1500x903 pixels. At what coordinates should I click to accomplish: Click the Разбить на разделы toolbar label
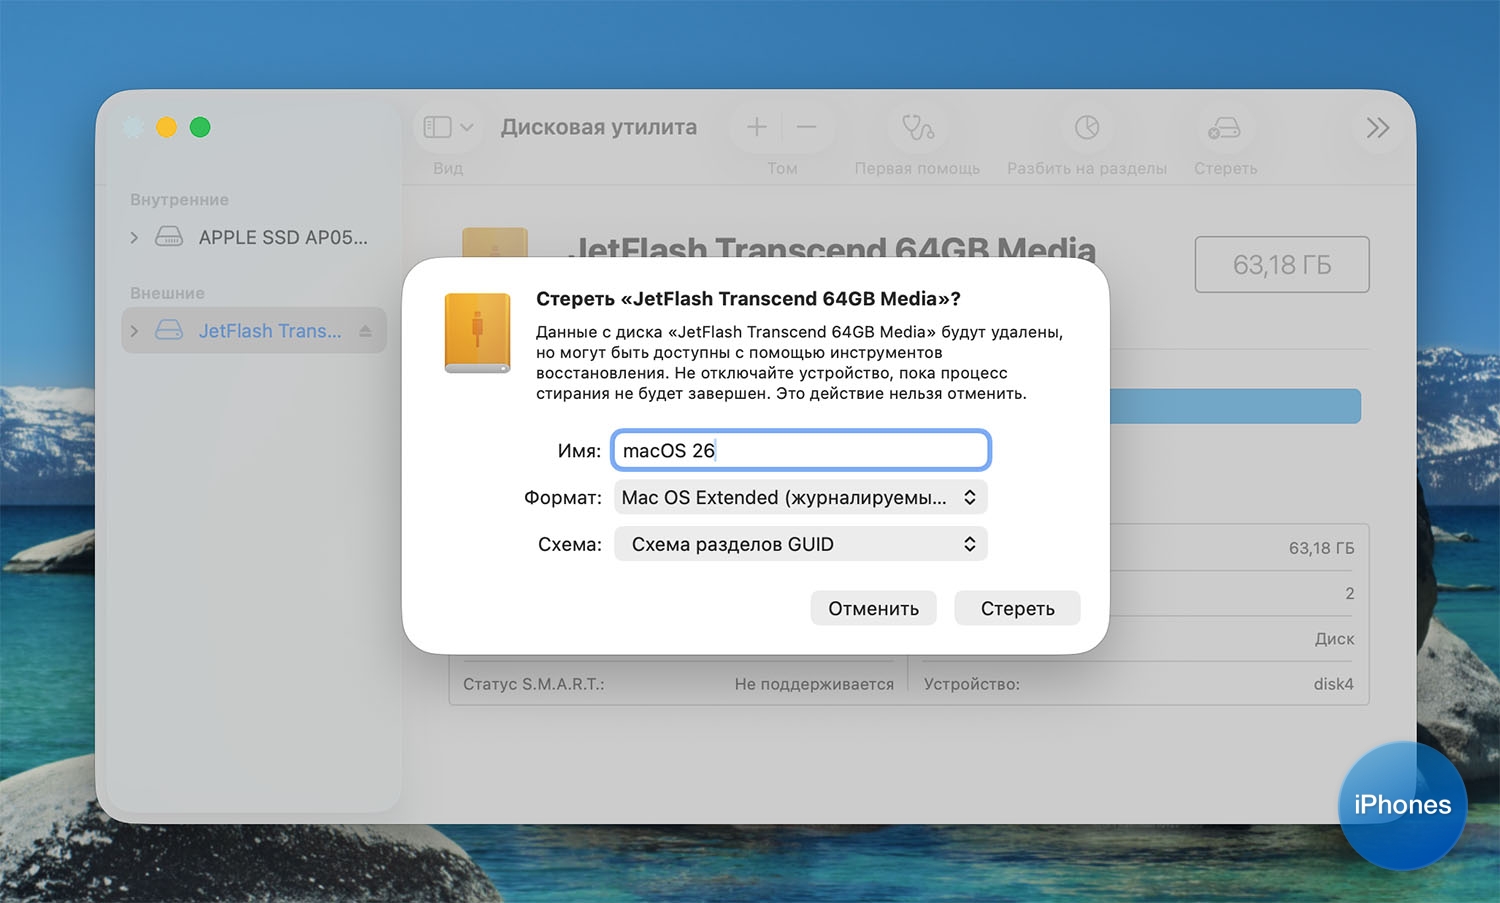pyautogui.click(x=1087, y=168)
